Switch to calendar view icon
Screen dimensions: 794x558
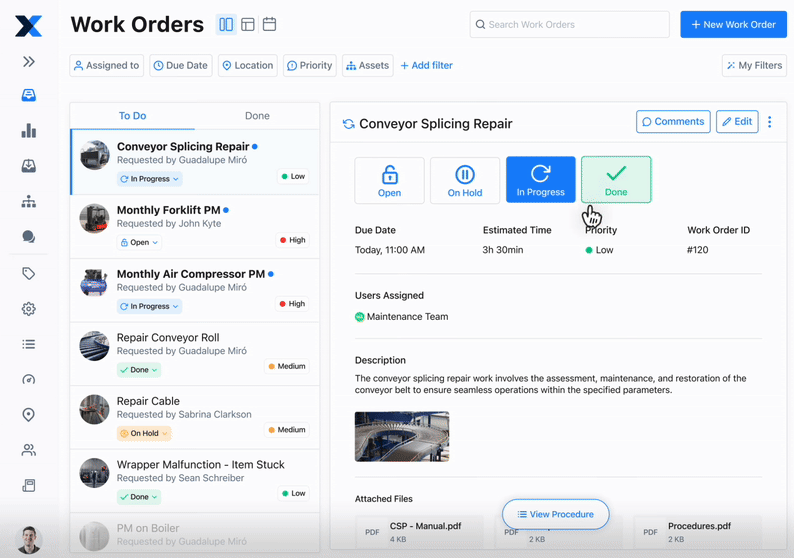pos(269,24)
